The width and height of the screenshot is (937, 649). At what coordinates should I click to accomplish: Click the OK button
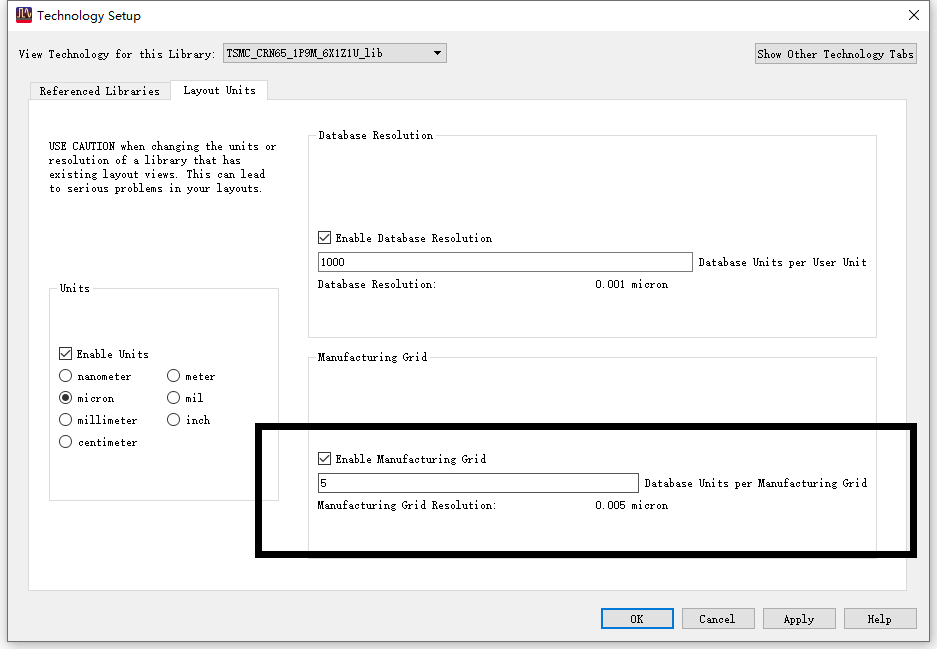pos(637,619)
